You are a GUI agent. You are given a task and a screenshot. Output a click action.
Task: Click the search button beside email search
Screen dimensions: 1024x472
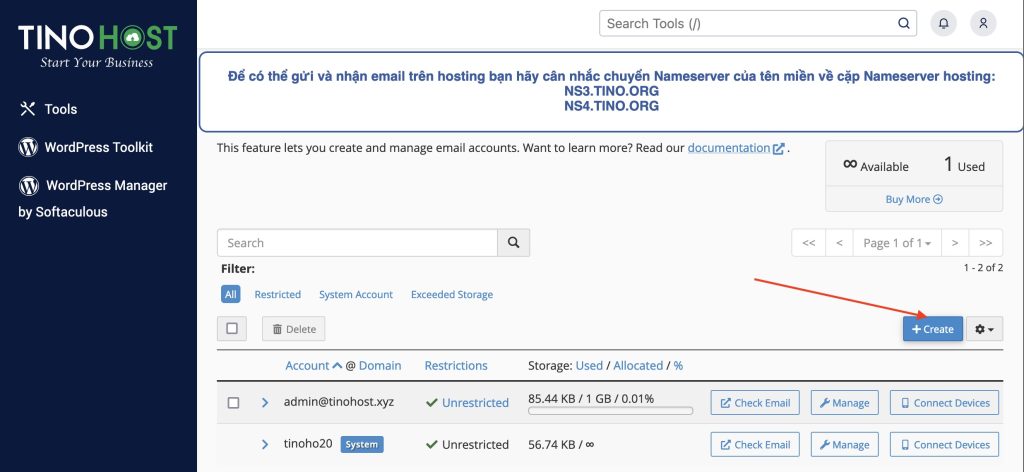point(513,243)
